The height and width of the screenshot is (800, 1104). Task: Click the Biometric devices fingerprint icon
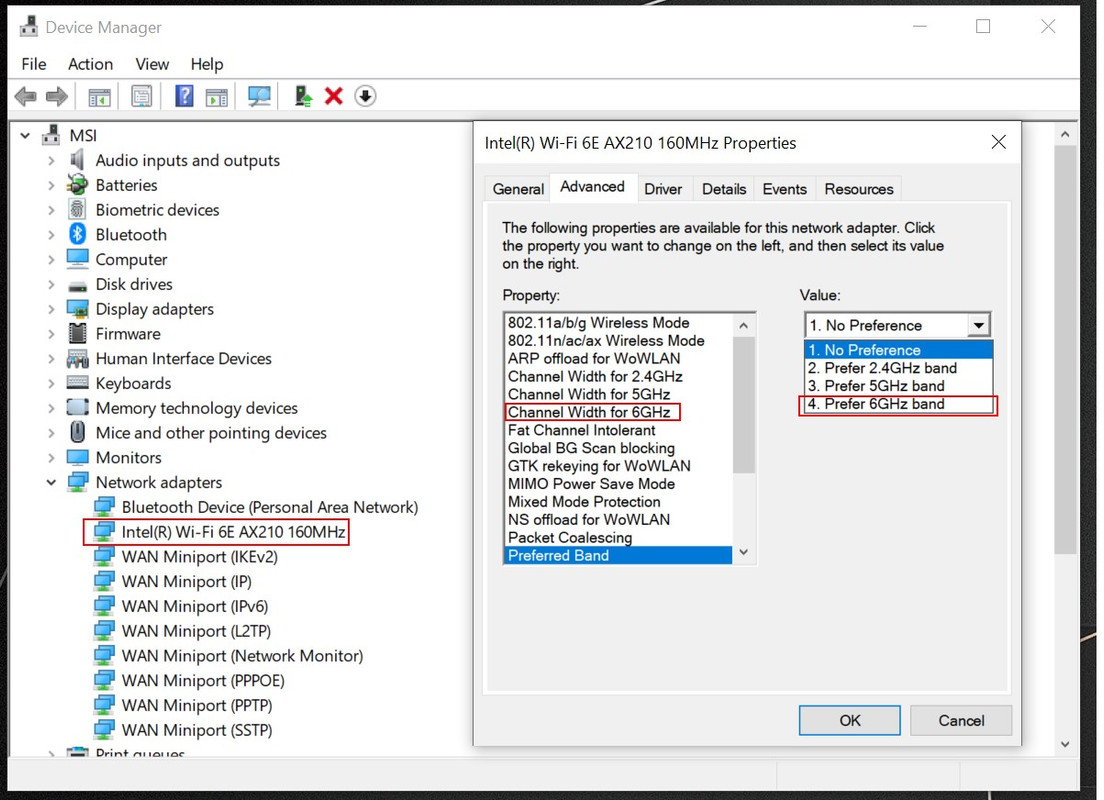[x=77, y=209]
